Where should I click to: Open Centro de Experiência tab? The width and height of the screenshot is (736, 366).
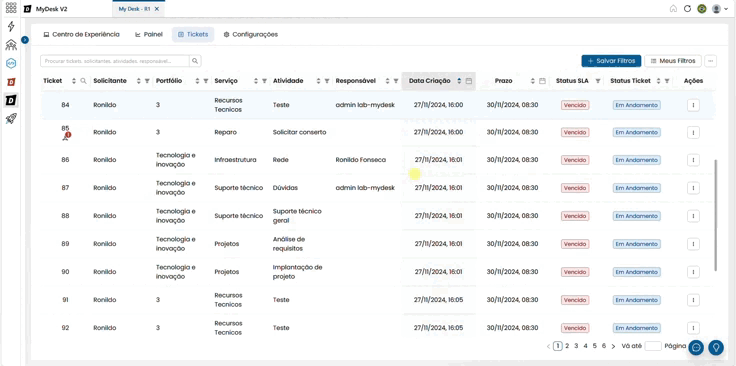[x=81, y=34]
